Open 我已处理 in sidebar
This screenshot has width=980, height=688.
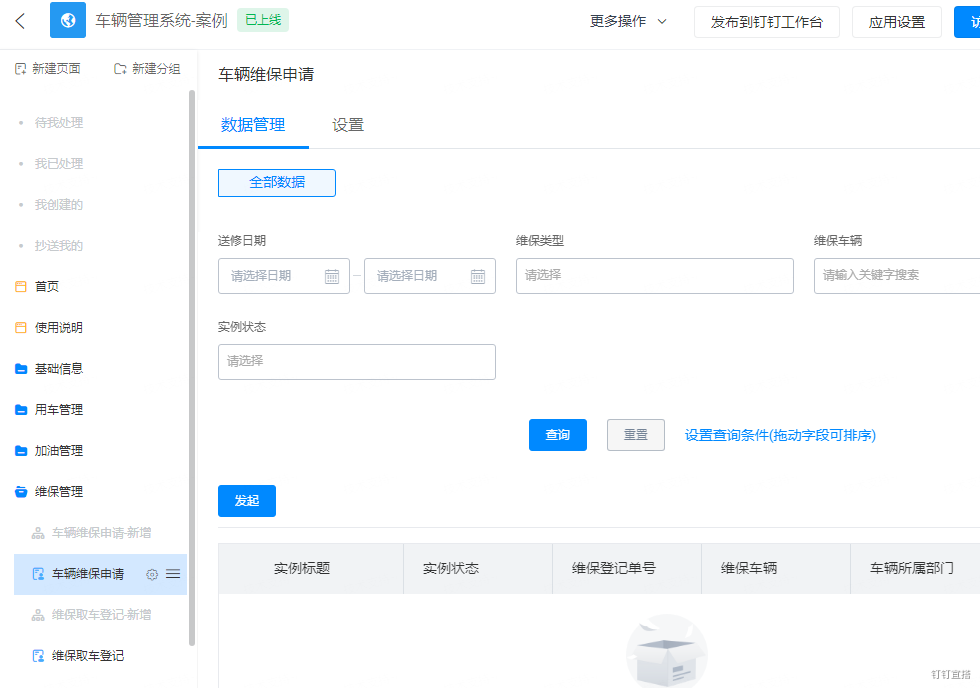59,164
